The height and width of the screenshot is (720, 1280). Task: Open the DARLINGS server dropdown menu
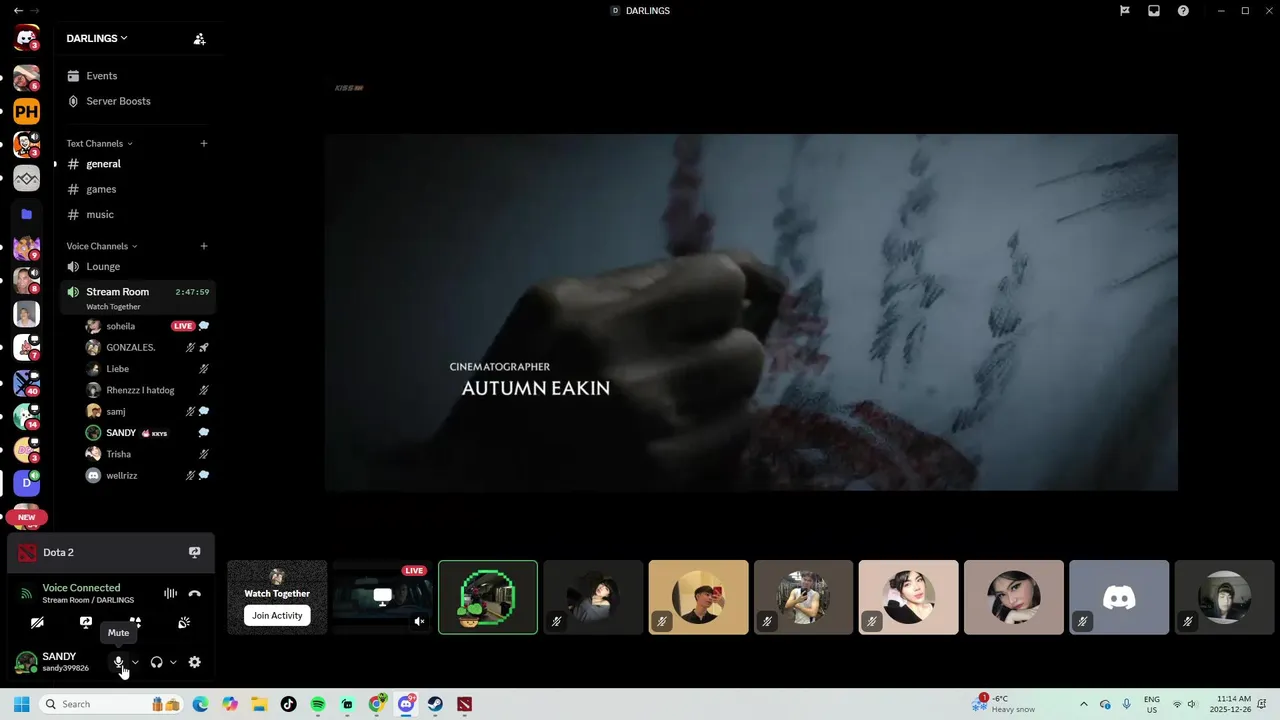coord(97,38)
